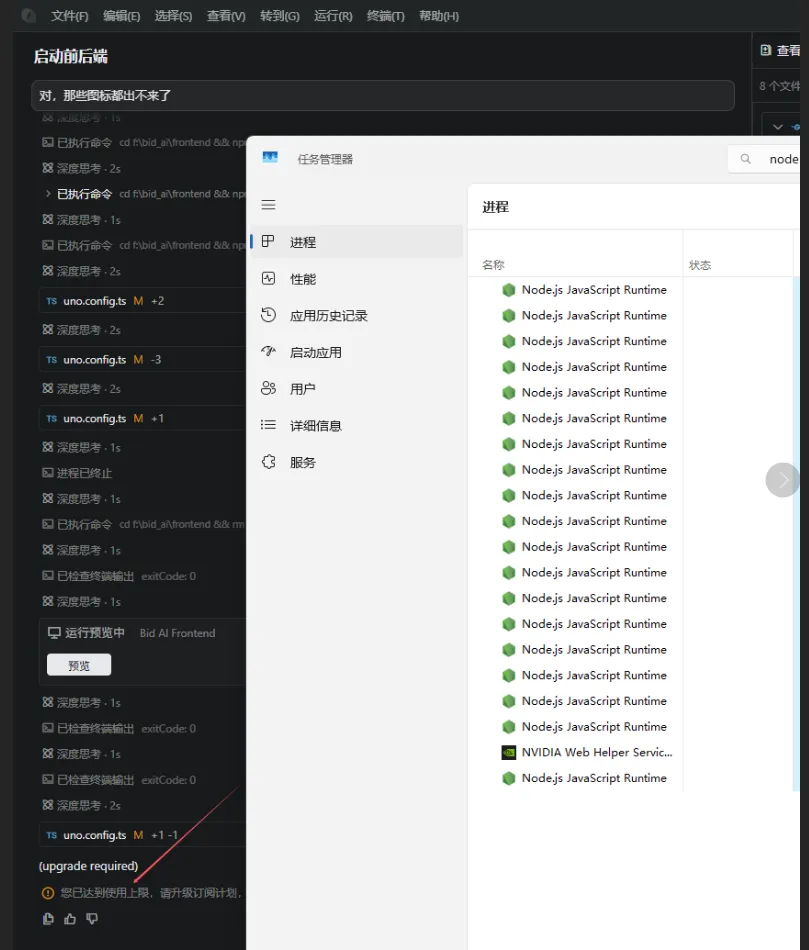Viewport: 809px width, 950px height.
Task: Open 应用历史记录 in the sidebar
Action: coord(328,316)
